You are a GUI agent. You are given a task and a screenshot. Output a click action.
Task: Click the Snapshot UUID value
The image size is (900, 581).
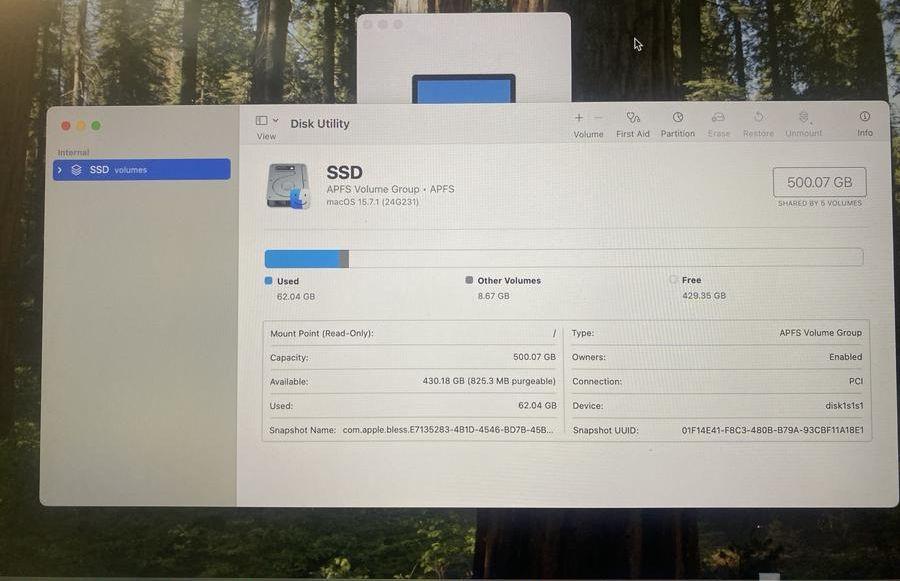773,430
